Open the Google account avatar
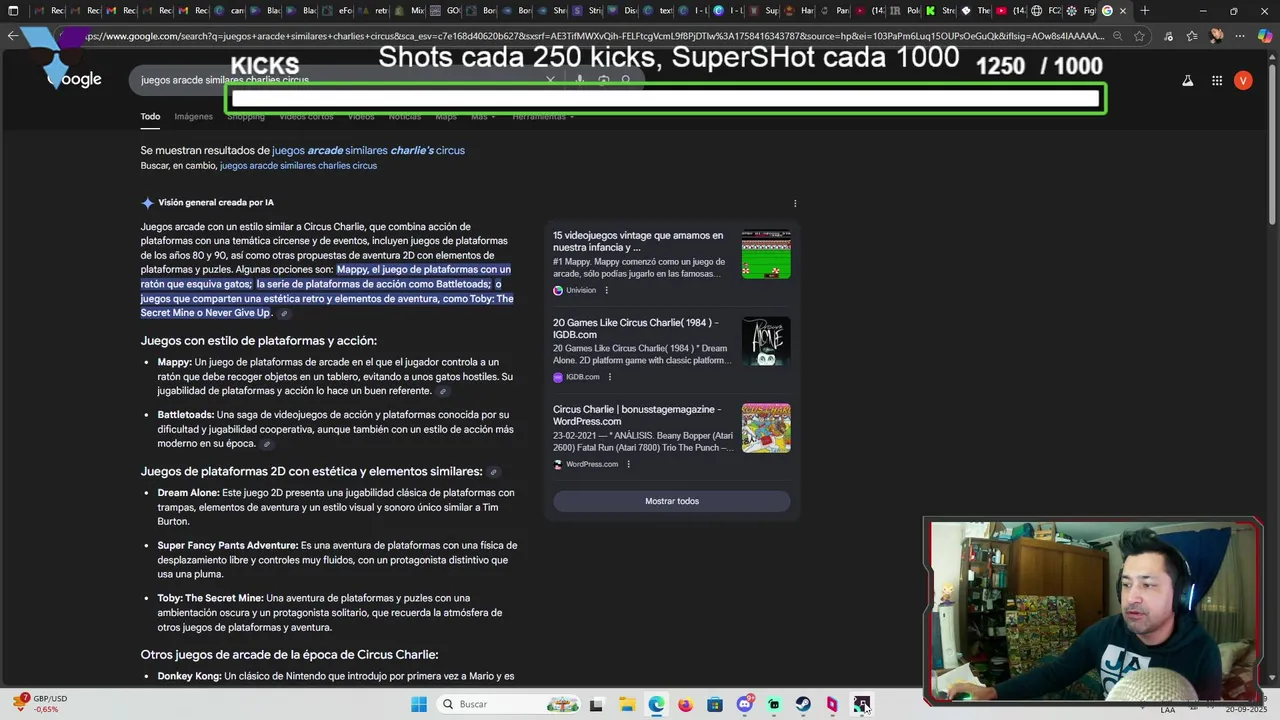This screenshot has width=1280, height=720. 1243,81
